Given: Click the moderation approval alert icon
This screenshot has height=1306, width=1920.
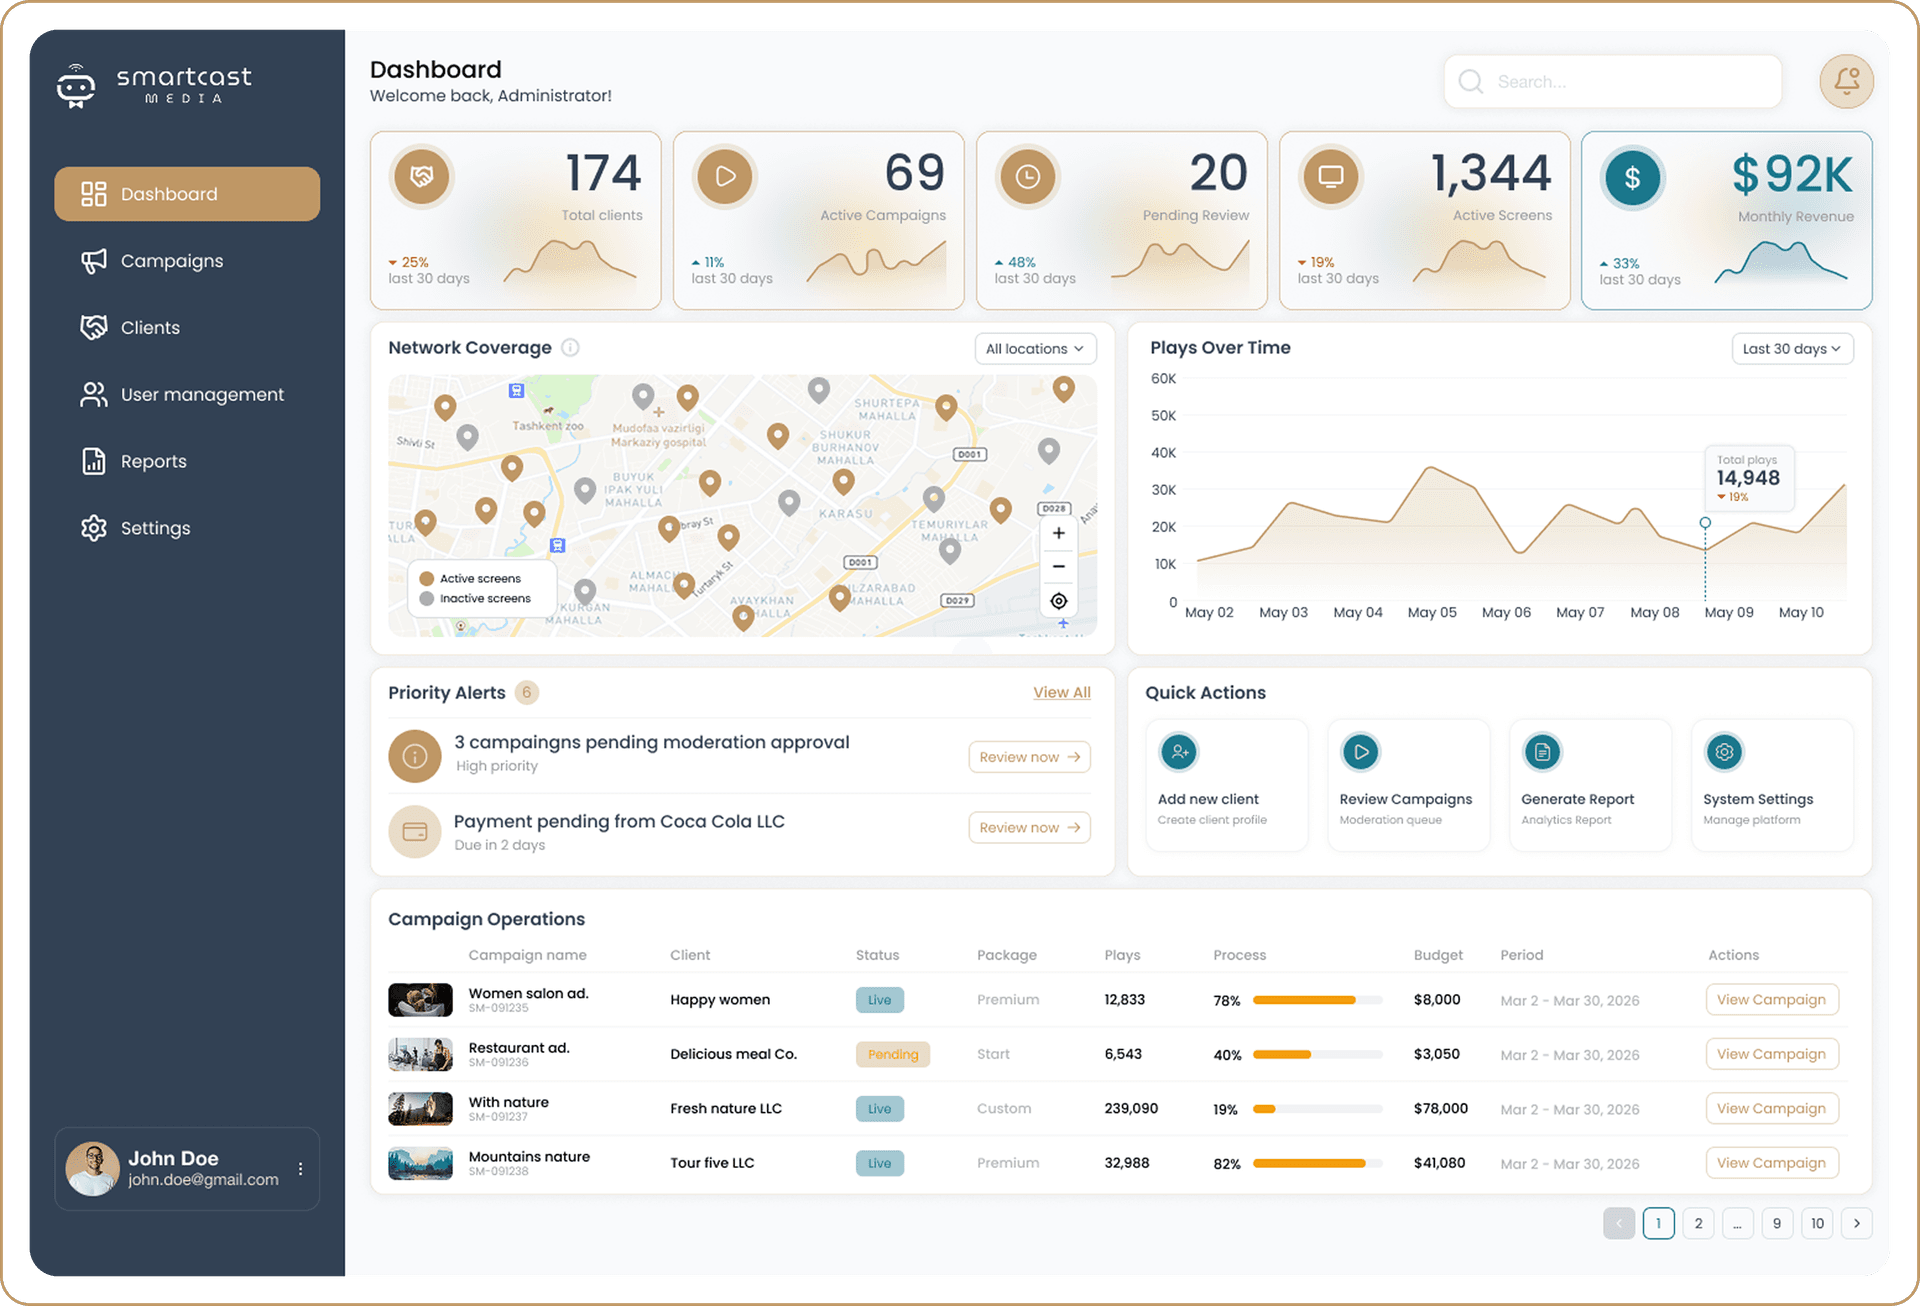Looking at the screenshot, I should point(415,756).
